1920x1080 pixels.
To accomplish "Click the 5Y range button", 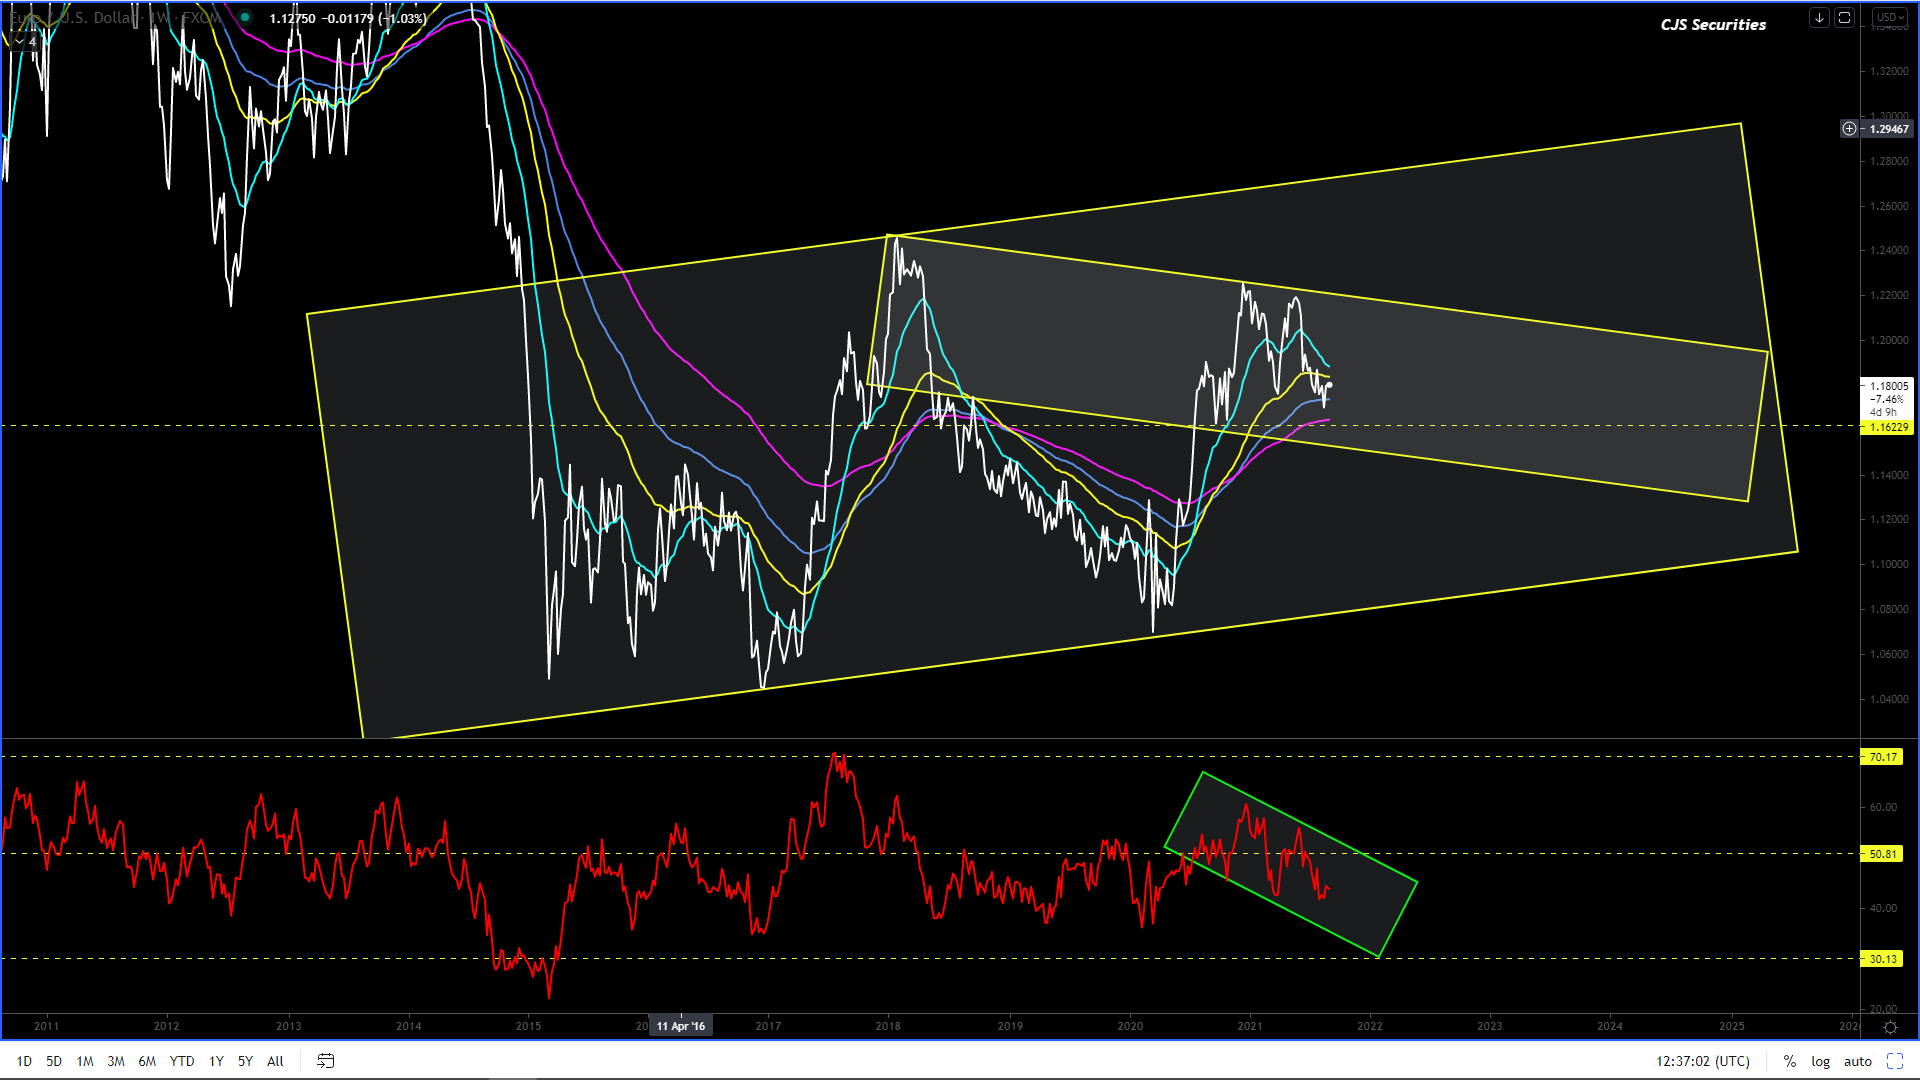I will (x=245, y=1061).
